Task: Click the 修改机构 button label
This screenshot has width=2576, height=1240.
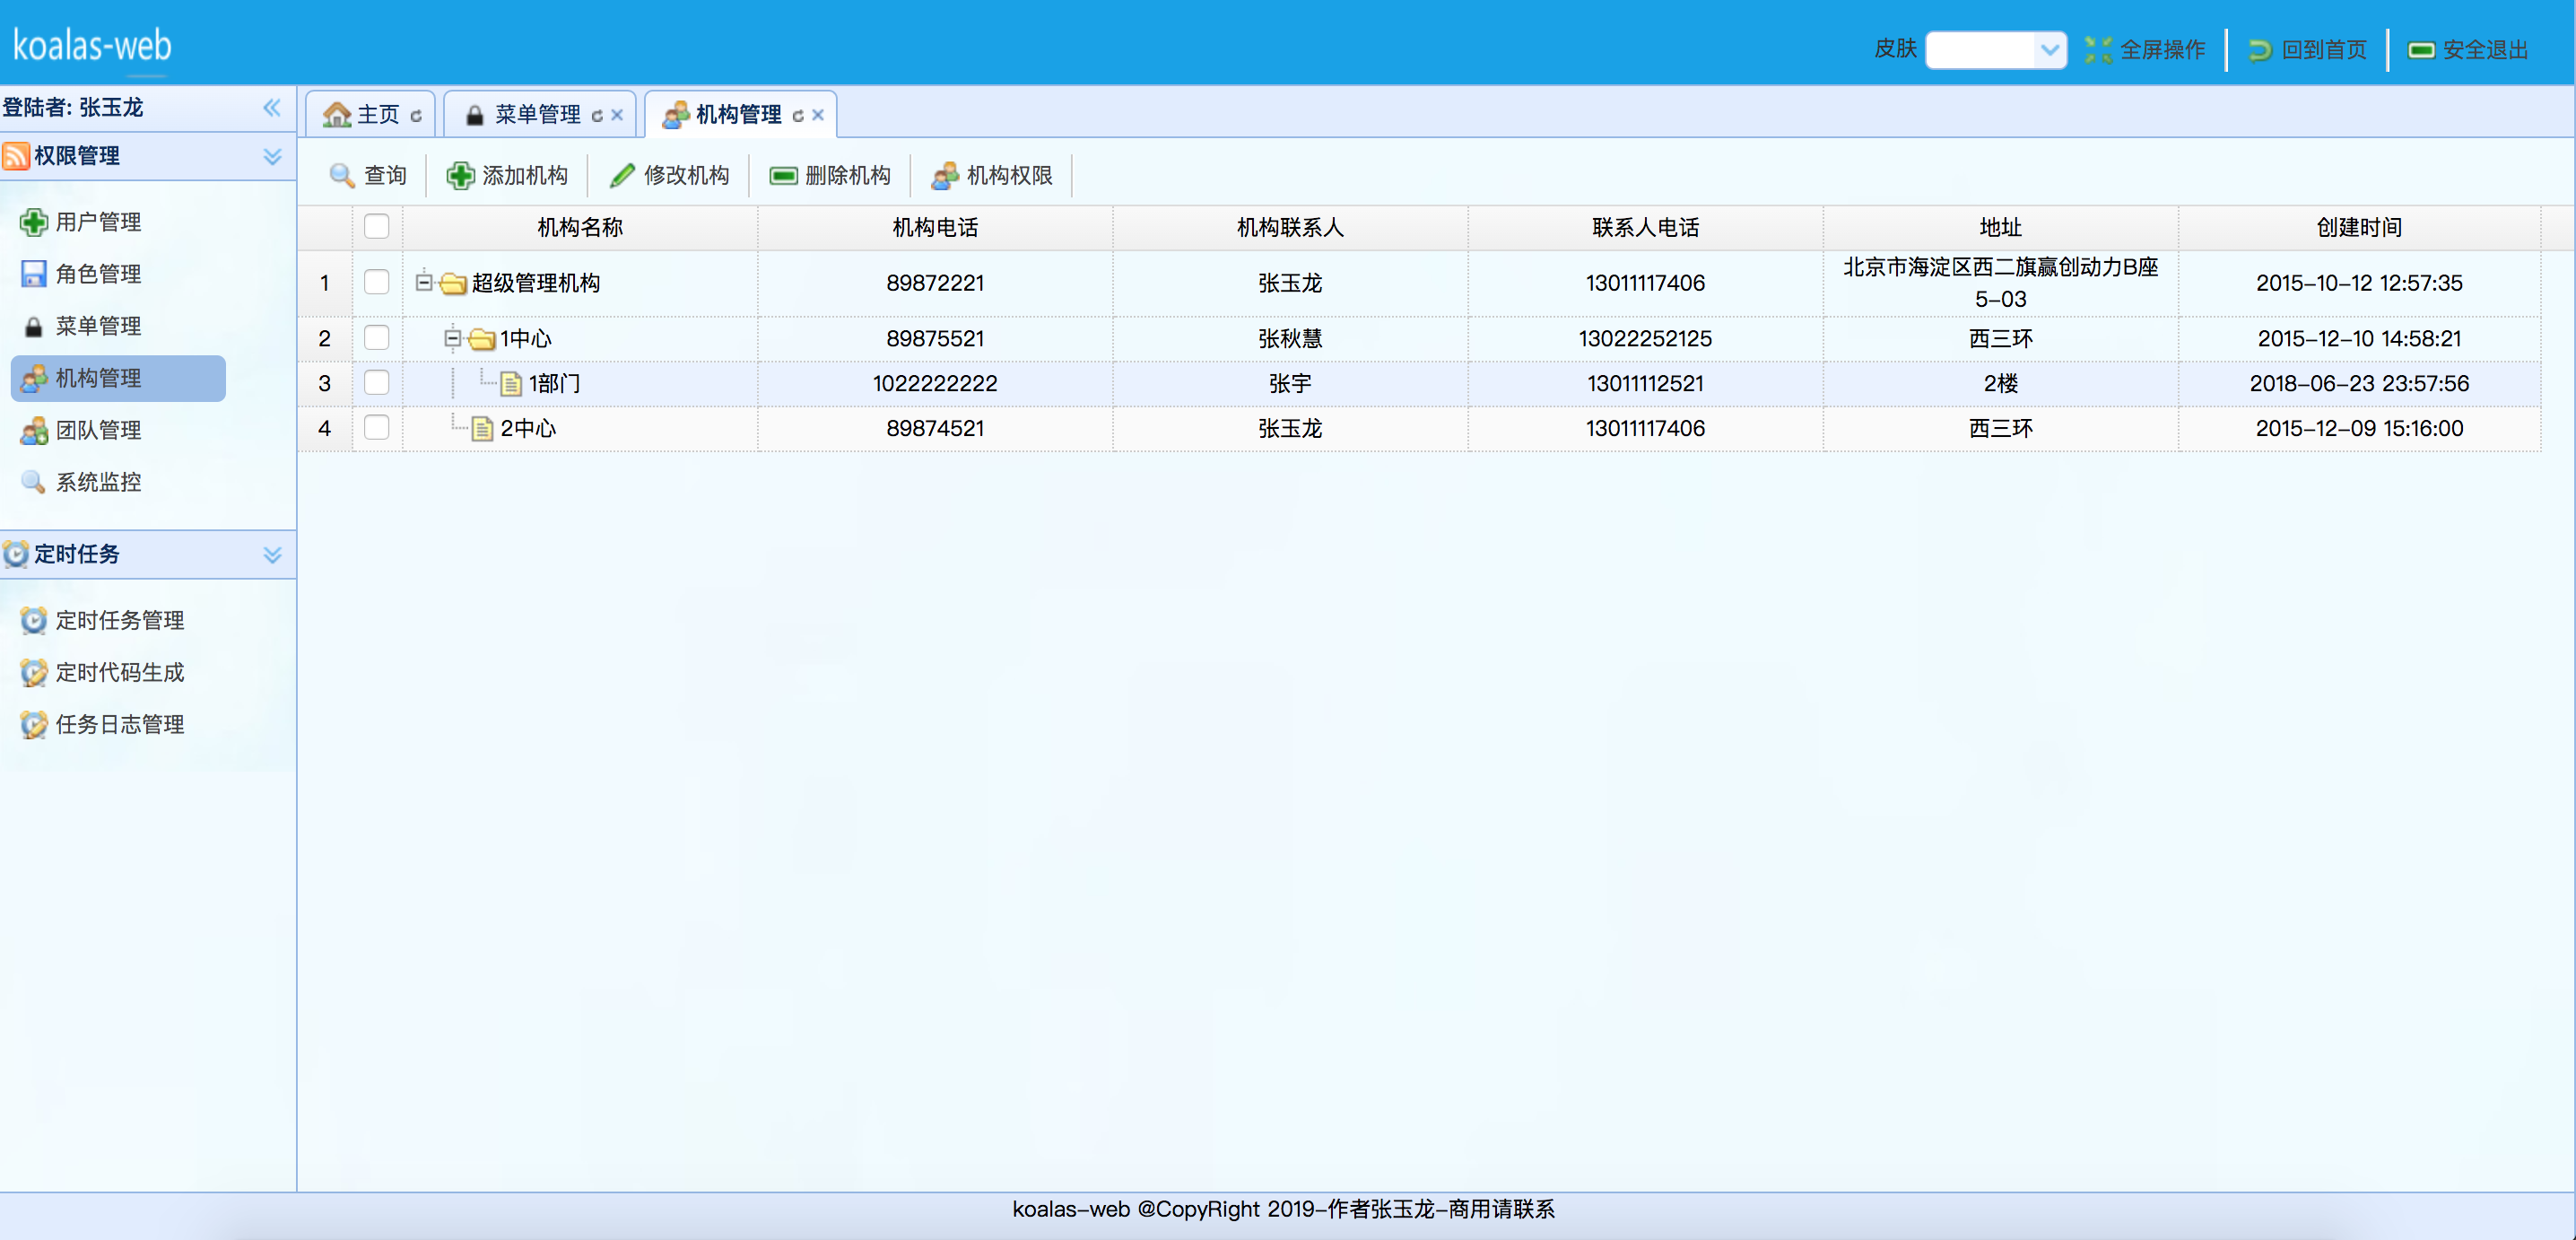Action: 686,175
